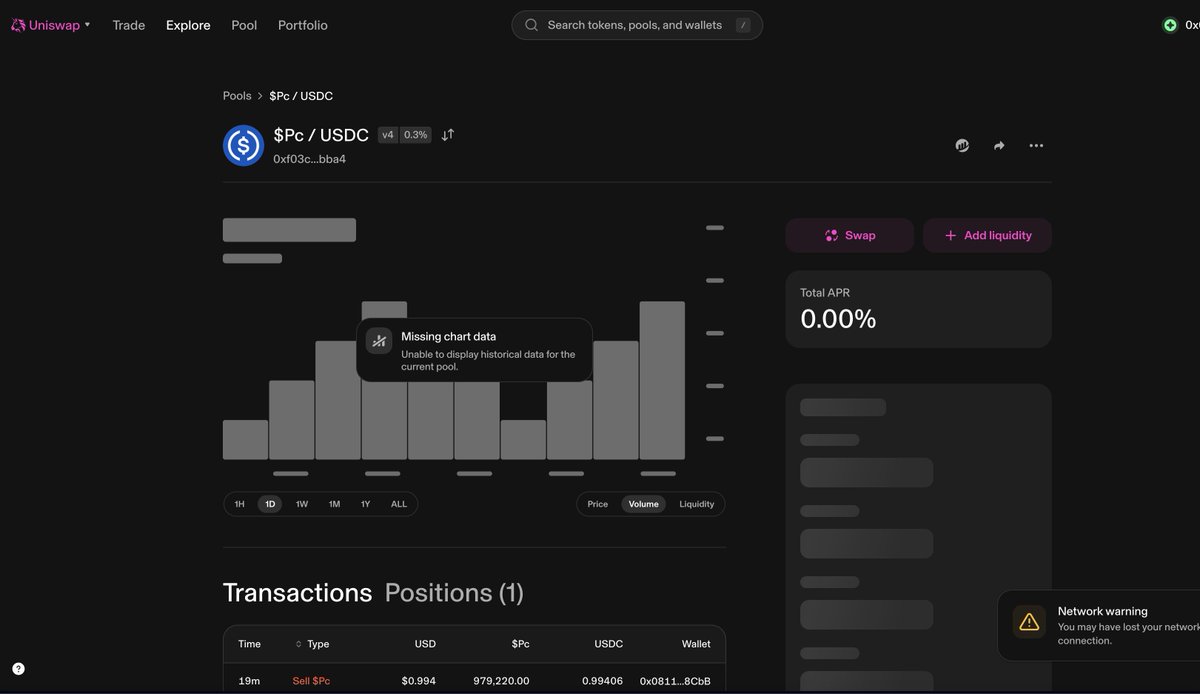Click the Sell $Pc transaction type

[311, 681]
